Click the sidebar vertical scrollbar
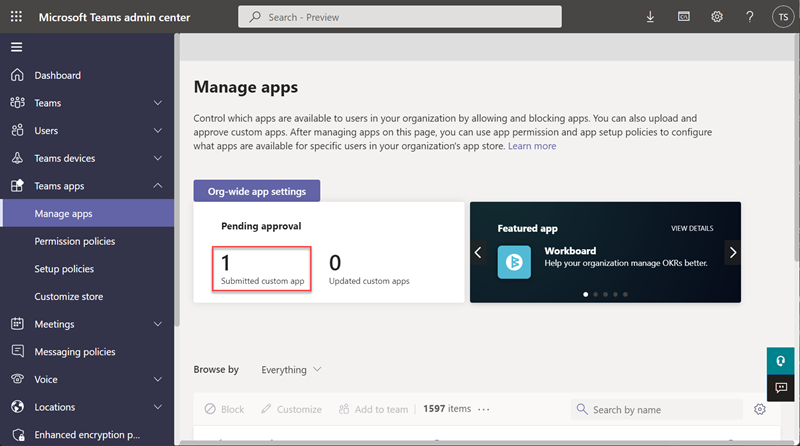Screen dimensions: 800x446 coord(177,180)
